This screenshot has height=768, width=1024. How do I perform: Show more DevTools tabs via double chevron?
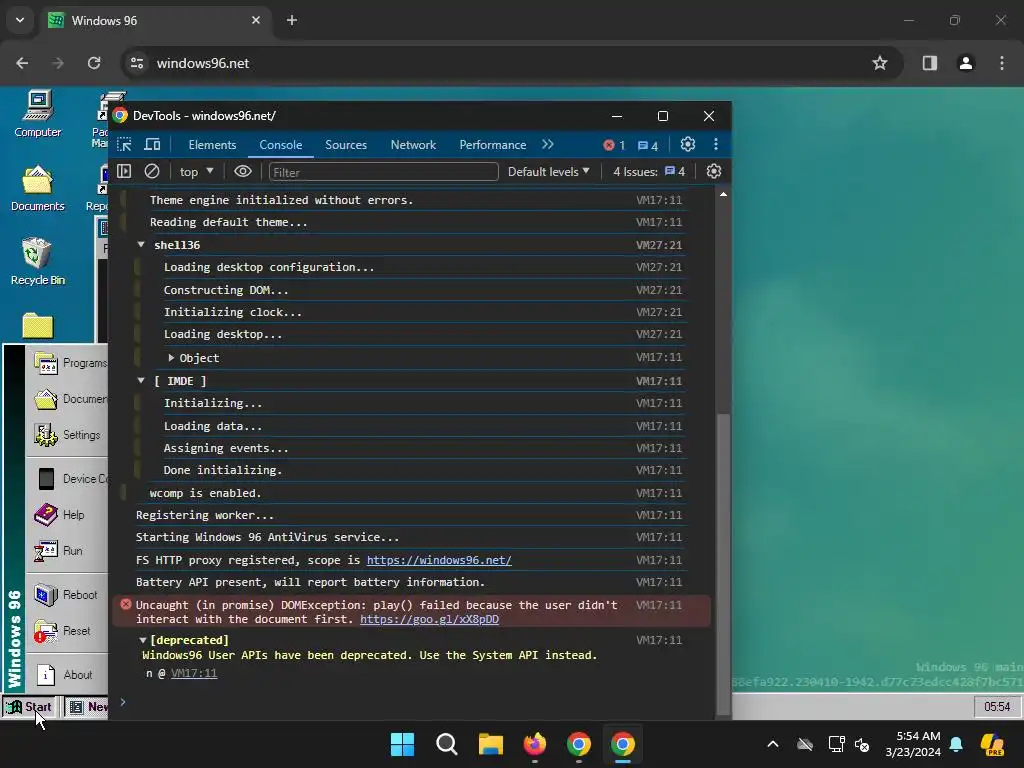pos(547,144)
